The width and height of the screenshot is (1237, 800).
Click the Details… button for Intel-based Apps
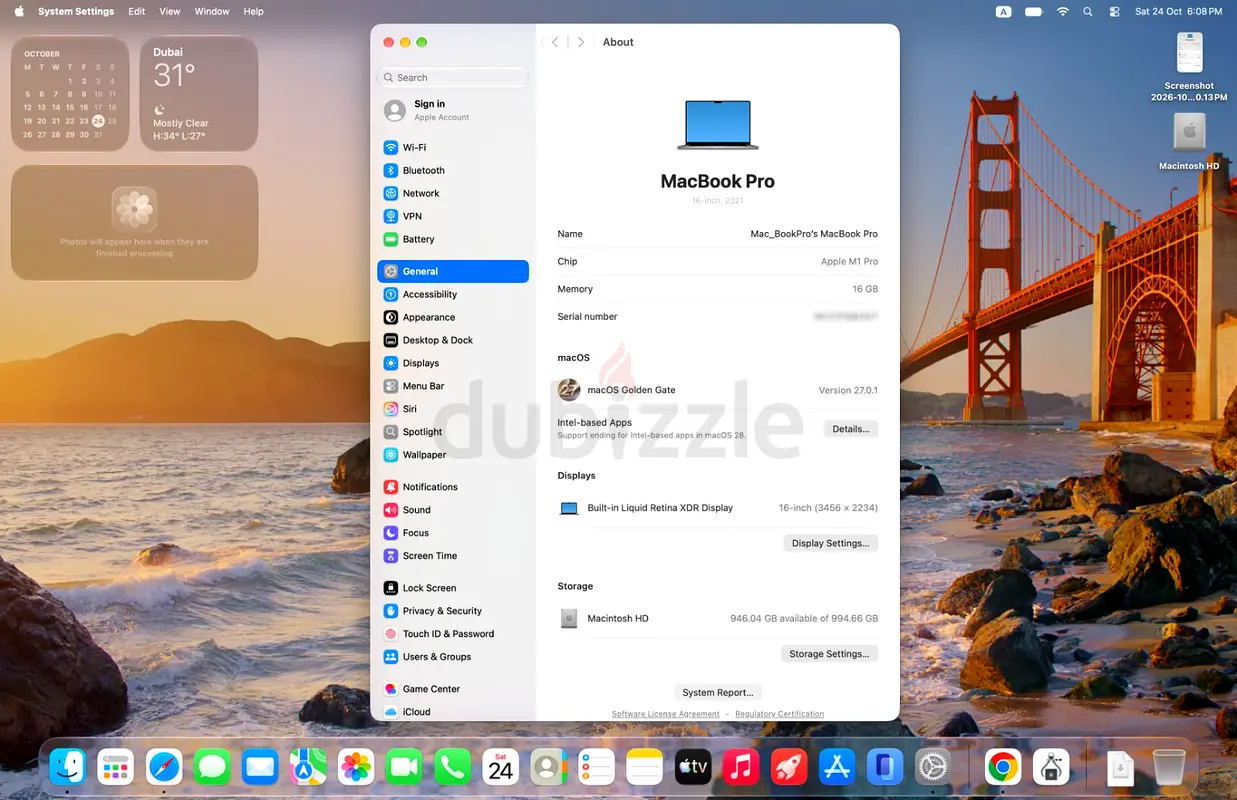tap(851, 429)
